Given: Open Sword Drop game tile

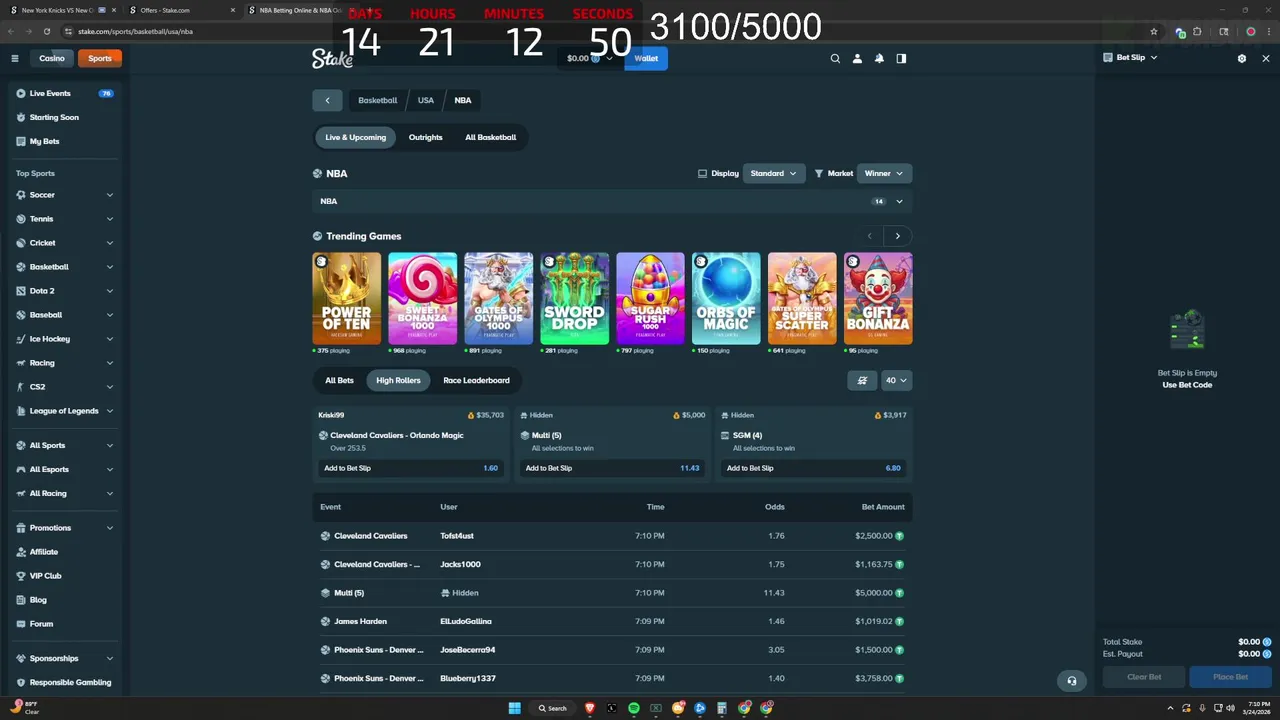Looking at the screenshot, I should (x=574, y=298).
